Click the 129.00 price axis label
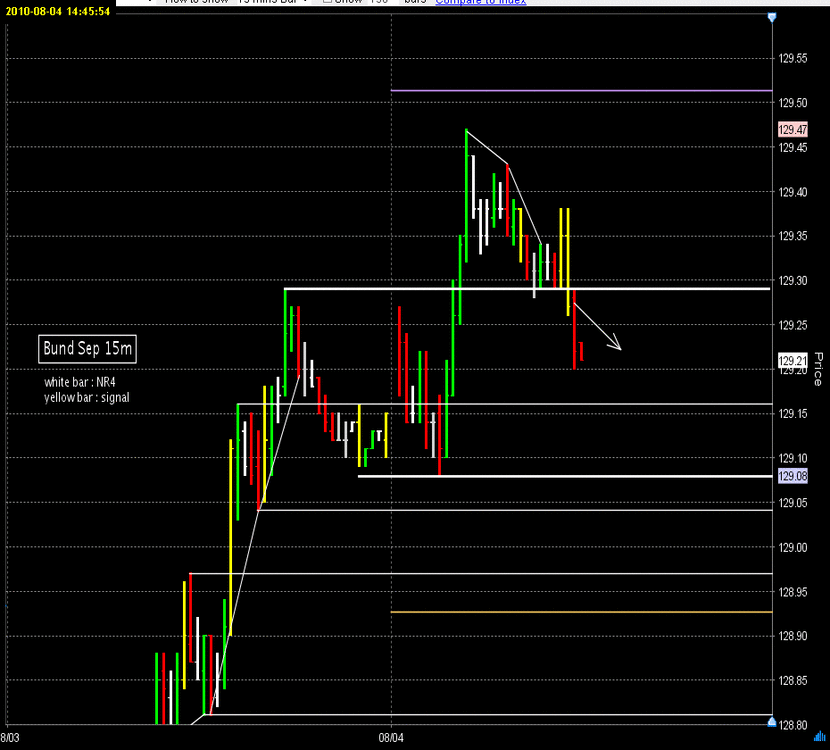Screen dimensions: 830x750 tap(793, 547)
